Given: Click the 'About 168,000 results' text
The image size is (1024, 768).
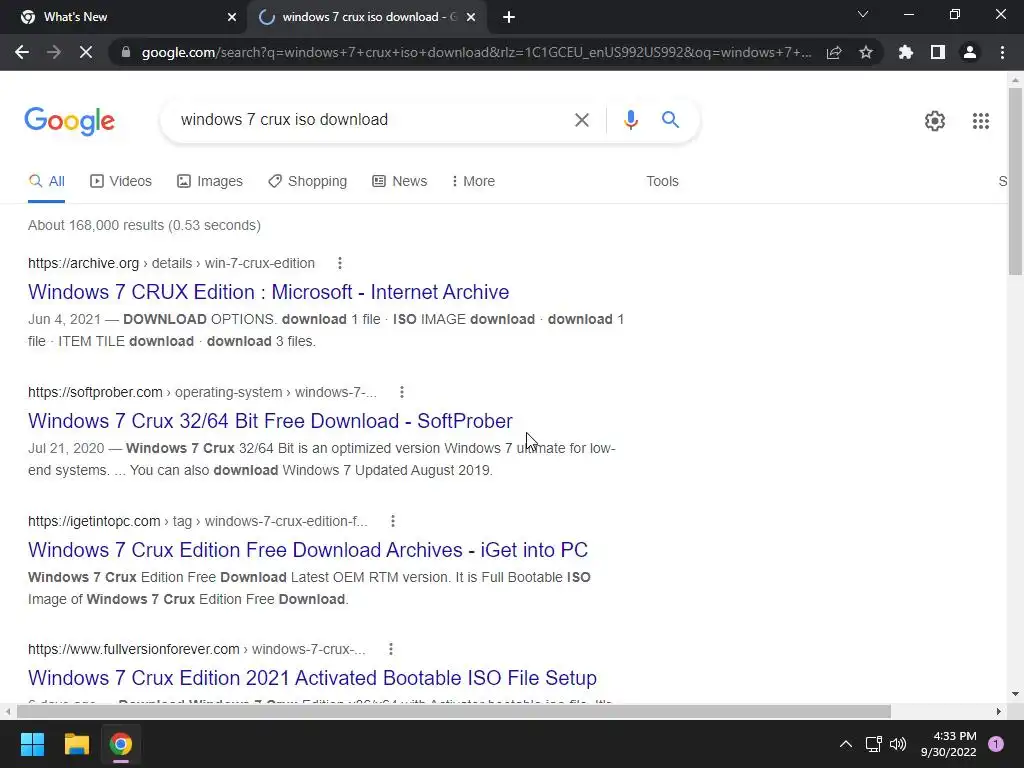Looking at the screenshot, I should (x=144, y=225).
